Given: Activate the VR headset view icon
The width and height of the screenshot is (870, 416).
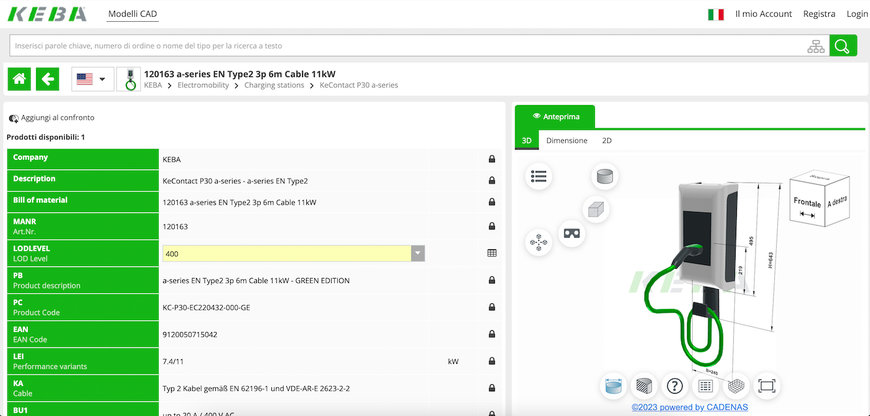Looking at the screenshot, I should pyautogui.click(x=571, y=233).
